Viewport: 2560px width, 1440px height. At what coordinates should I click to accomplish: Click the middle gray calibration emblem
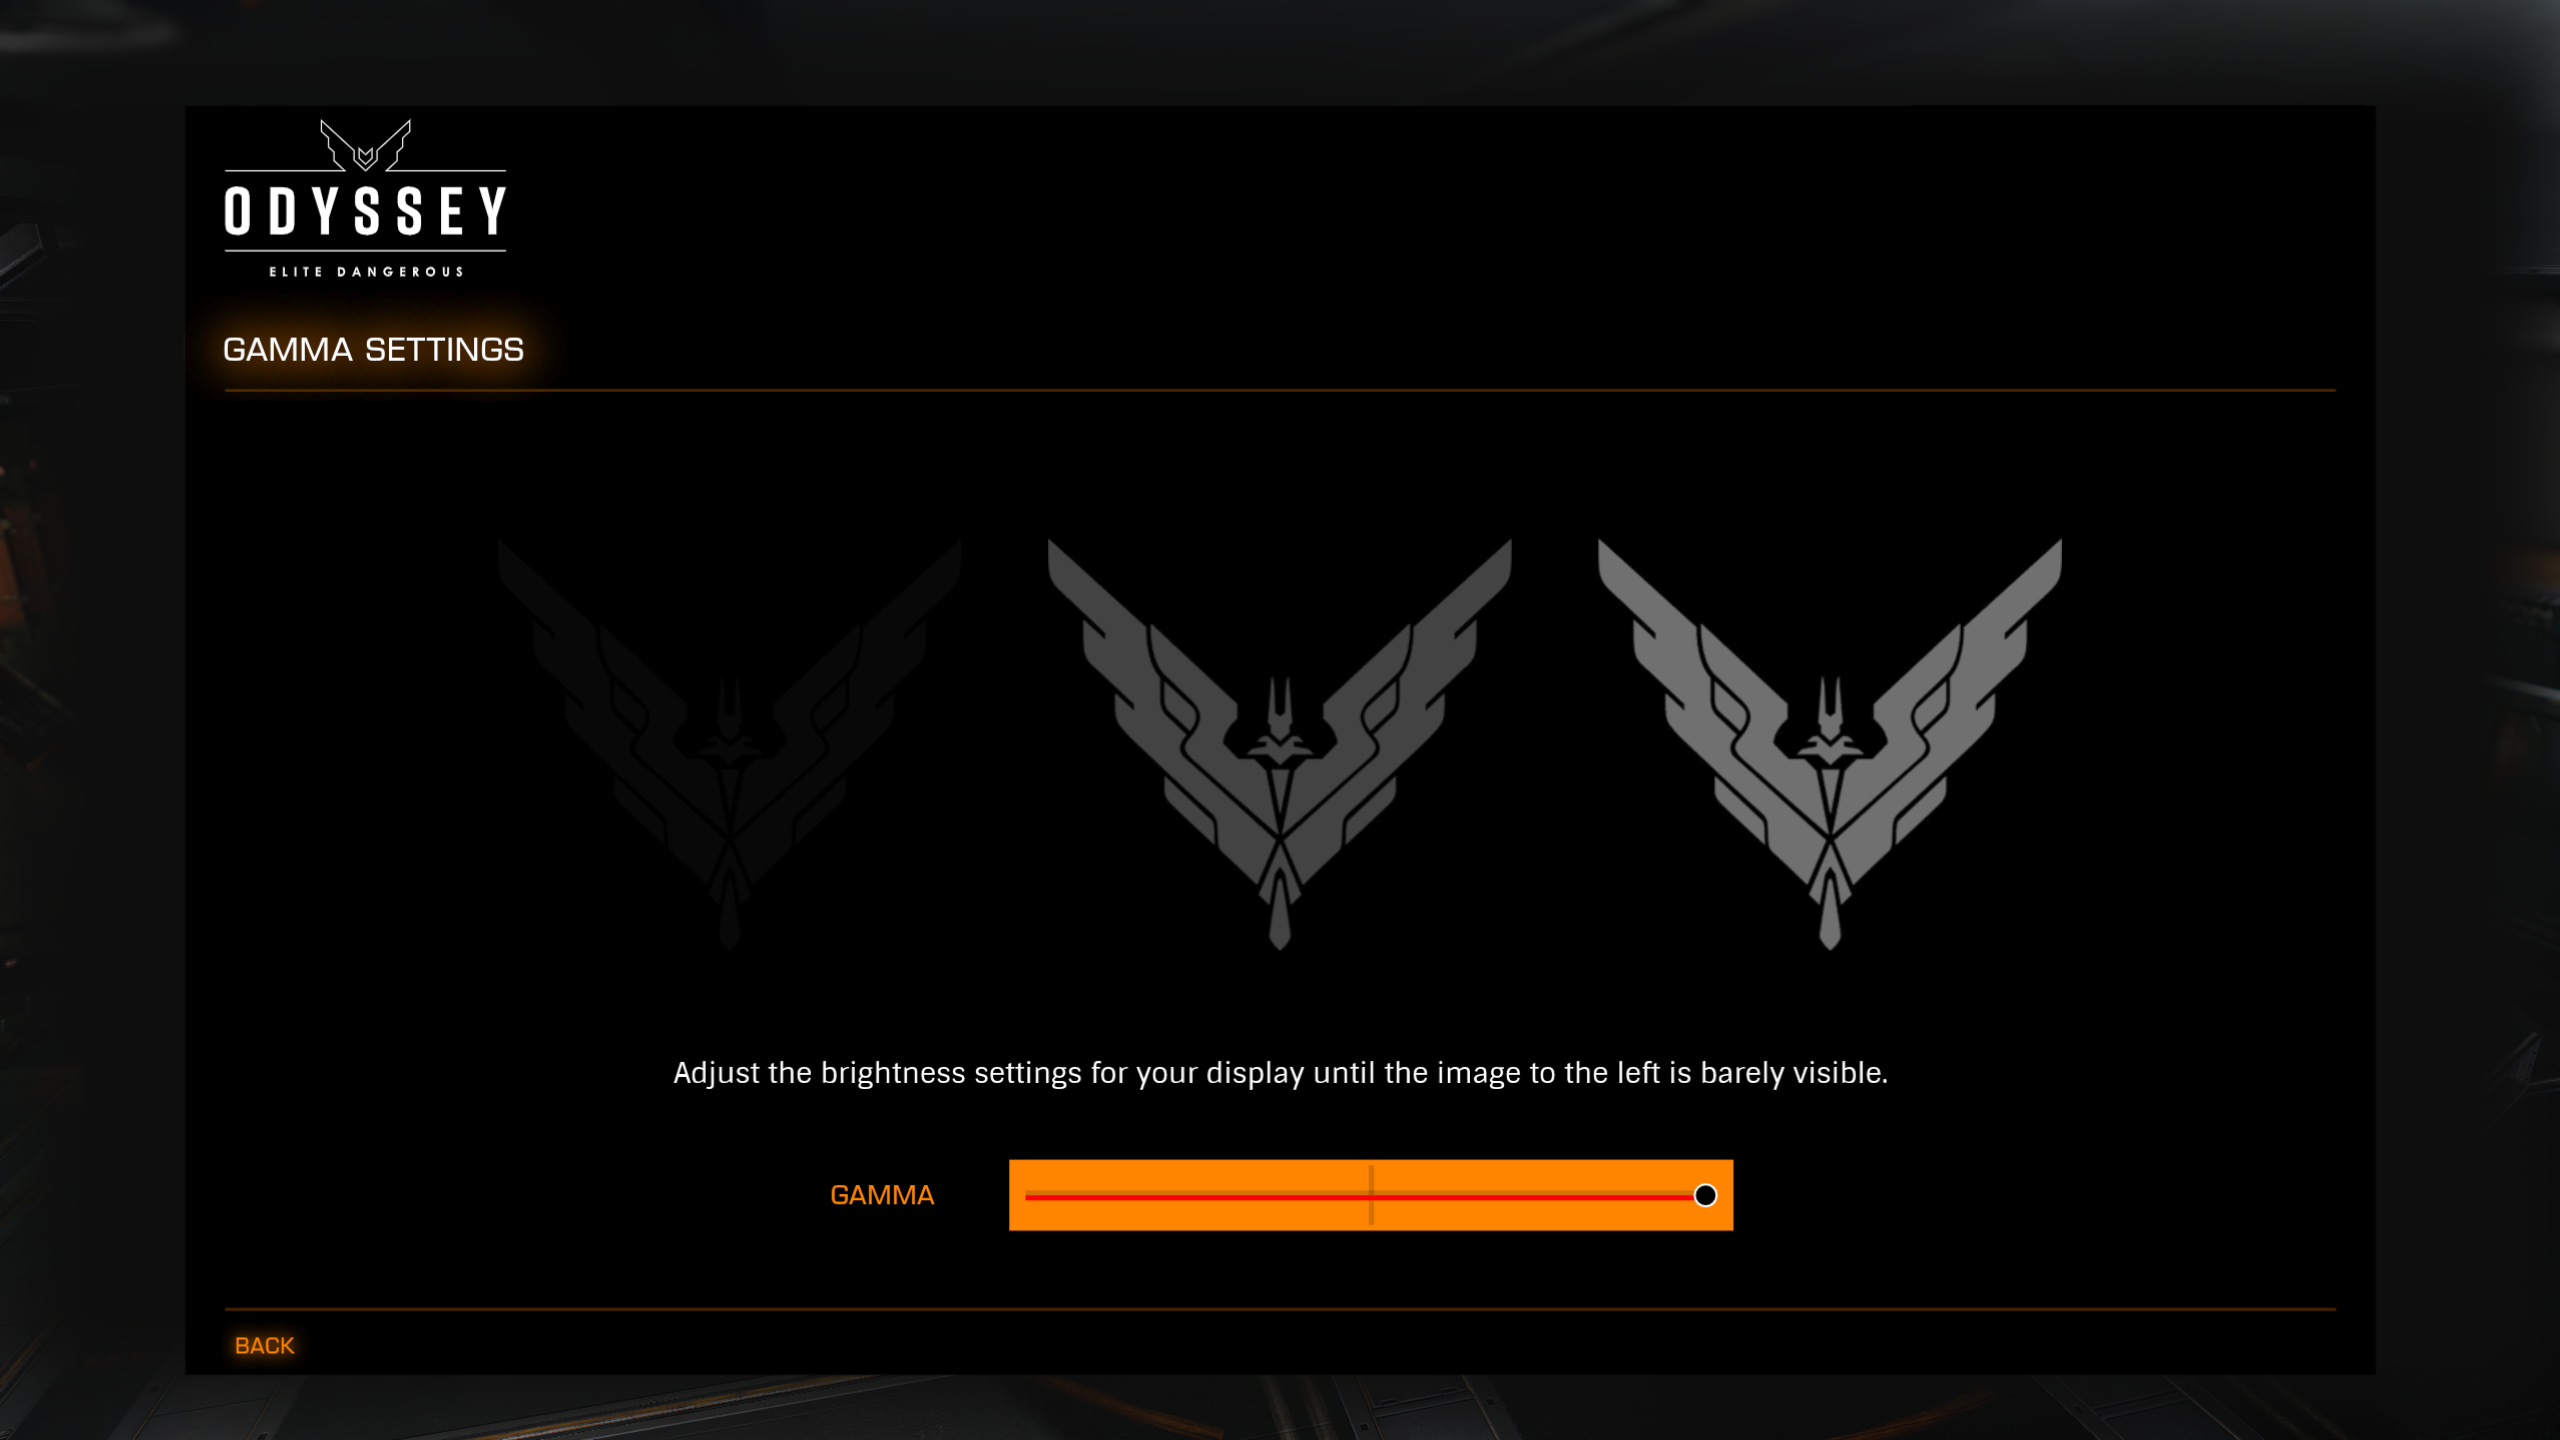[1280, 745]
